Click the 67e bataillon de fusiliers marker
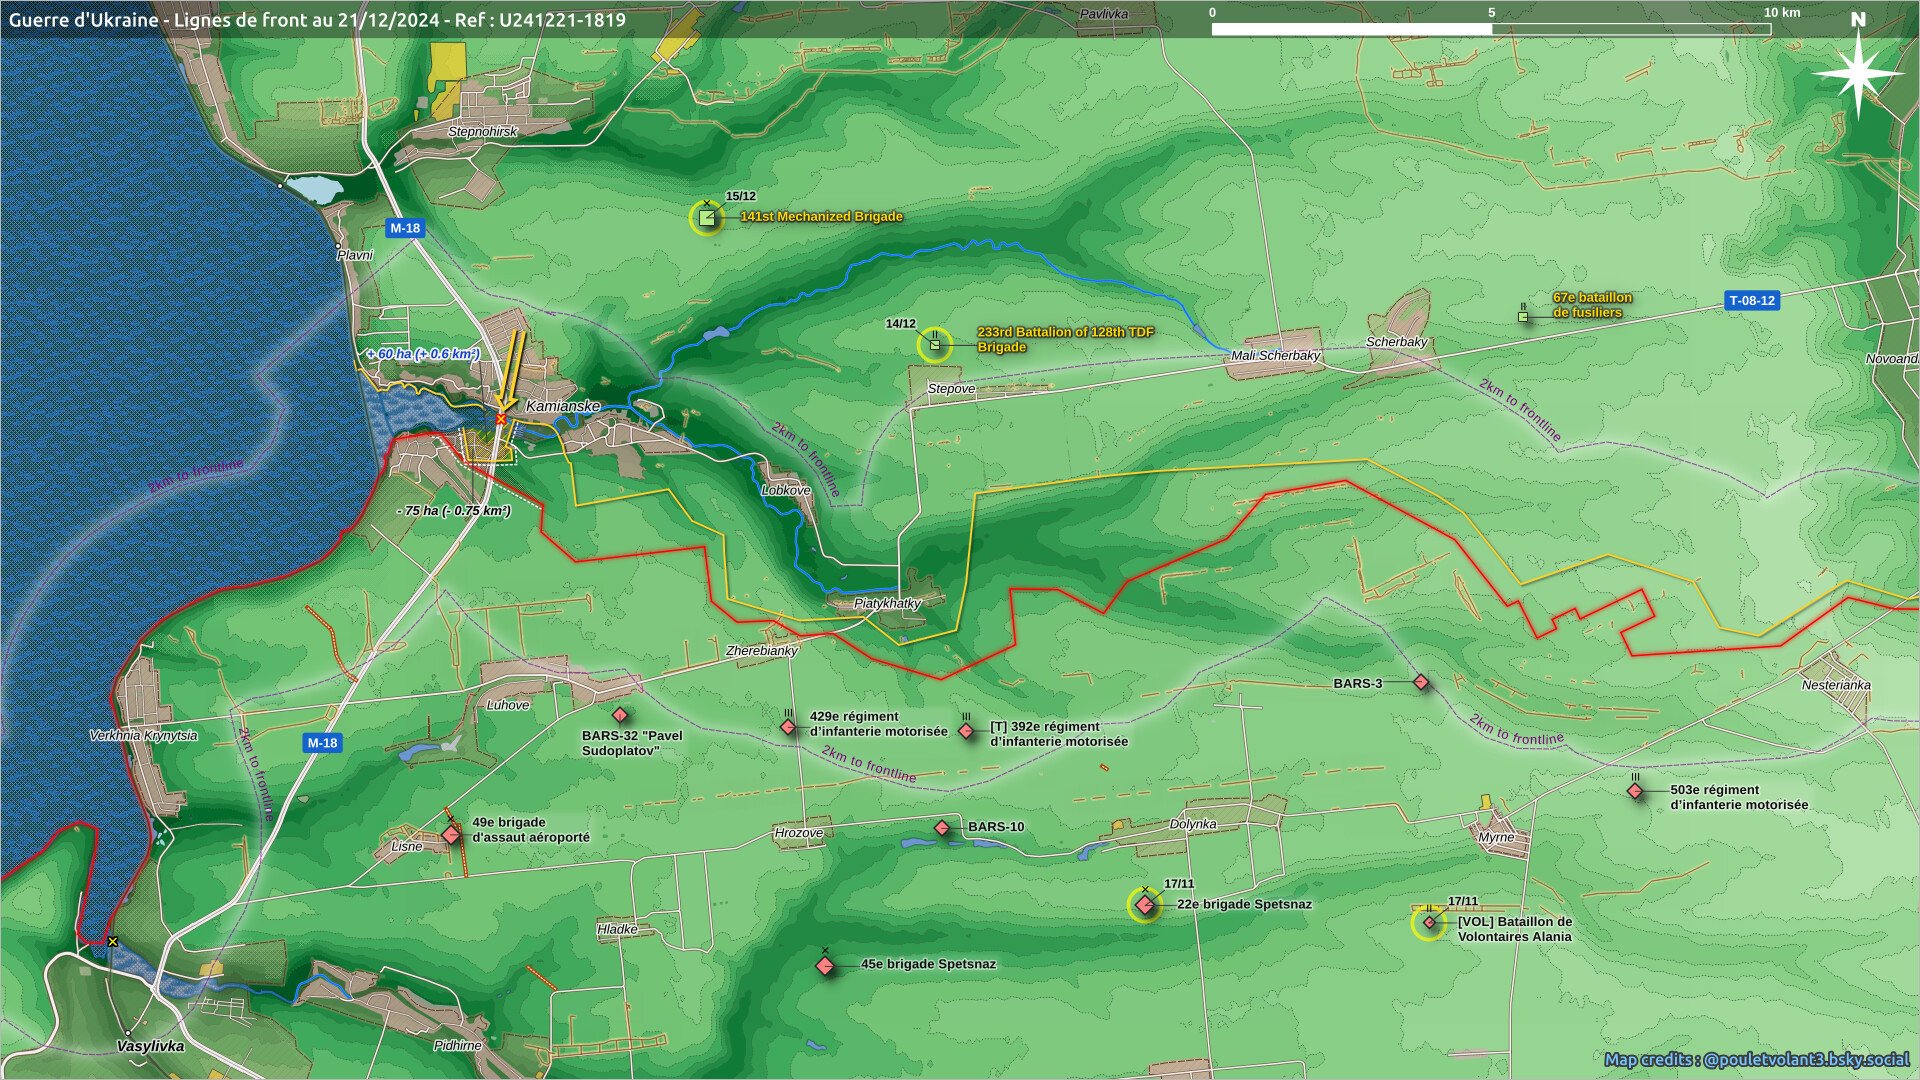This screenshot has height=1080, width=1920. (x=1523, y=316)
